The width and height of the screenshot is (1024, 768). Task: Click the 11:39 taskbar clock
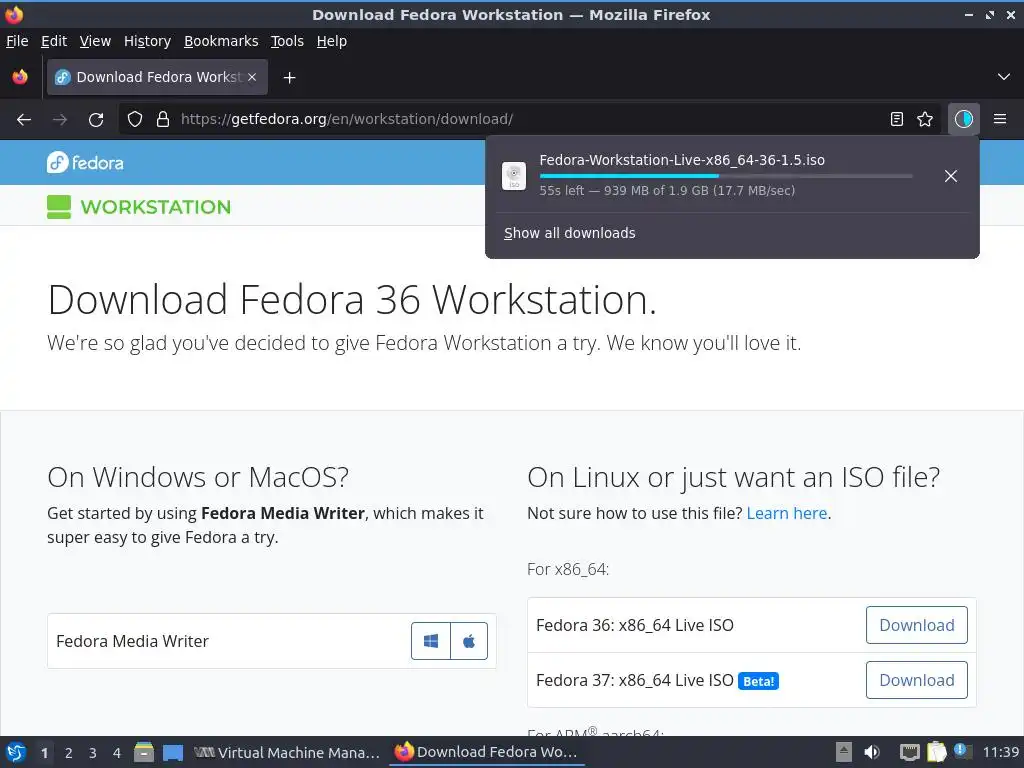click(x=1000, y=752)
